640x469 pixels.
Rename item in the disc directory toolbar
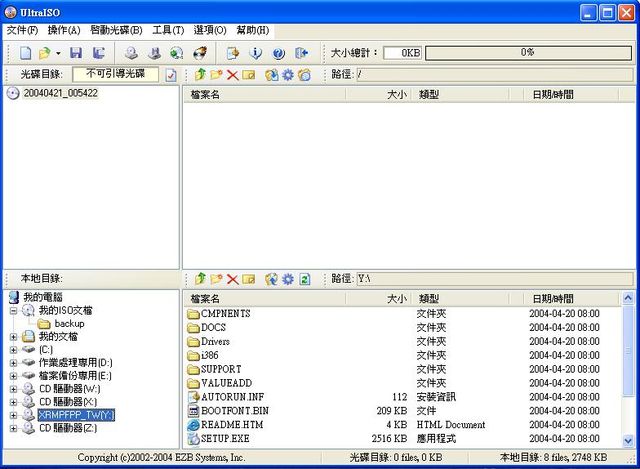[x=249, y=75]
